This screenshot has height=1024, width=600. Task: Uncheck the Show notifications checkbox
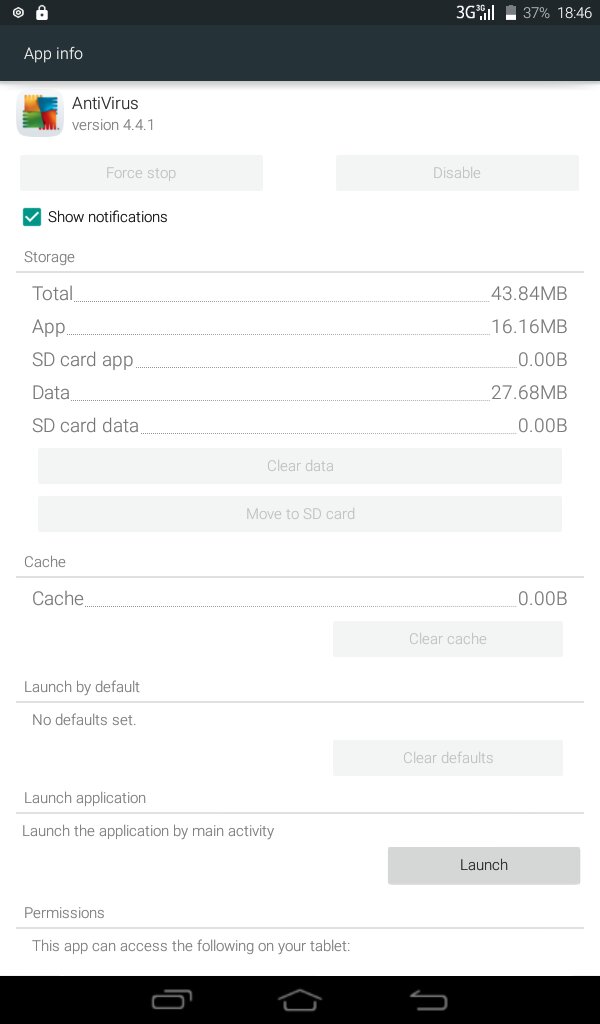tap(31, 217)
